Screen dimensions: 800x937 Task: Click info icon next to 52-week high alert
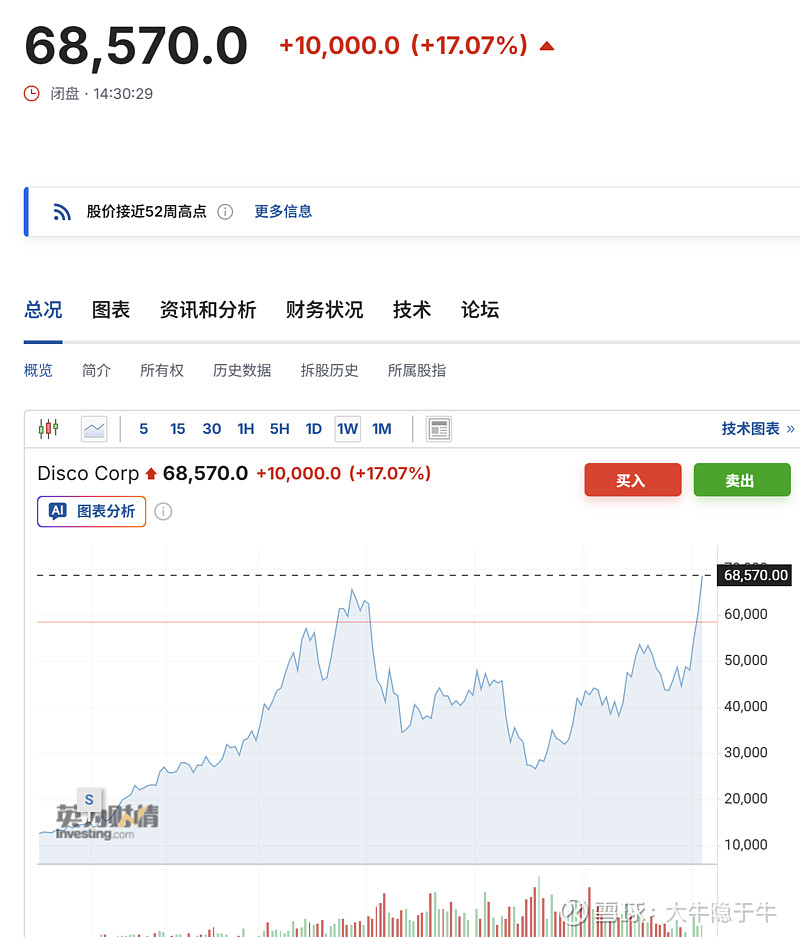[x=225, y=212]
